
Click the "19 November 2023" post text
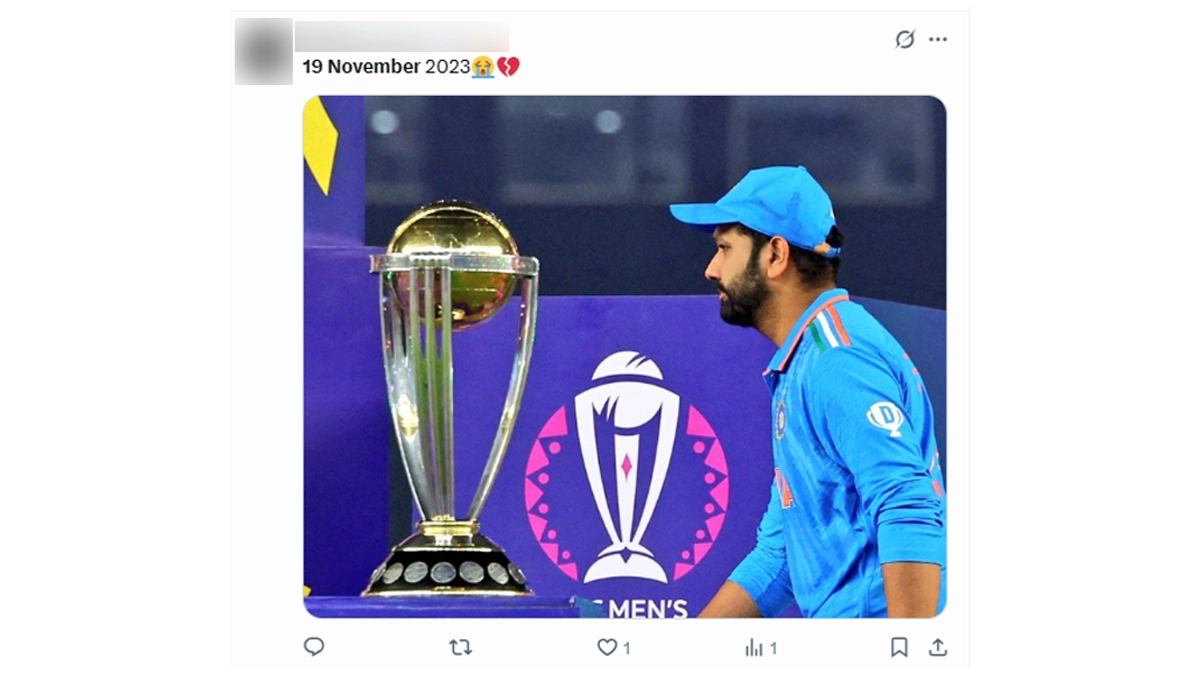(386, 67)
